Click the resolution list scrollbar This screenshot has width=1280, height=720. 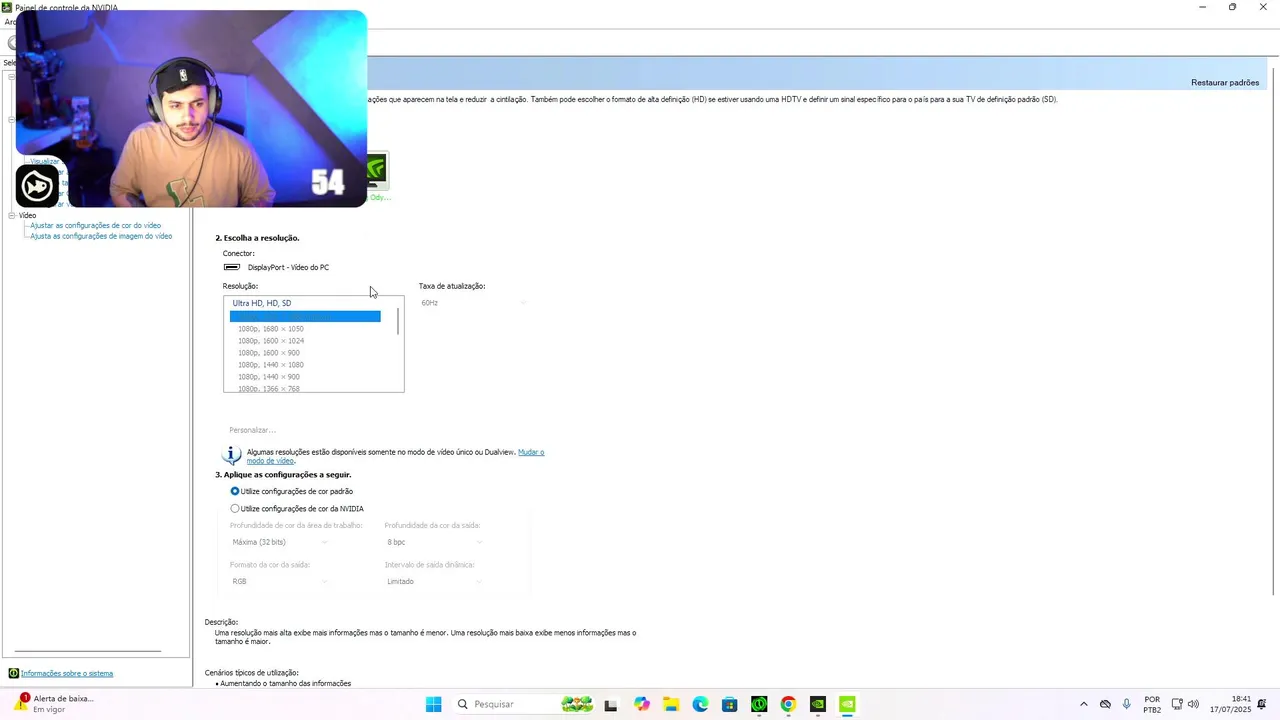click(399, 322)
